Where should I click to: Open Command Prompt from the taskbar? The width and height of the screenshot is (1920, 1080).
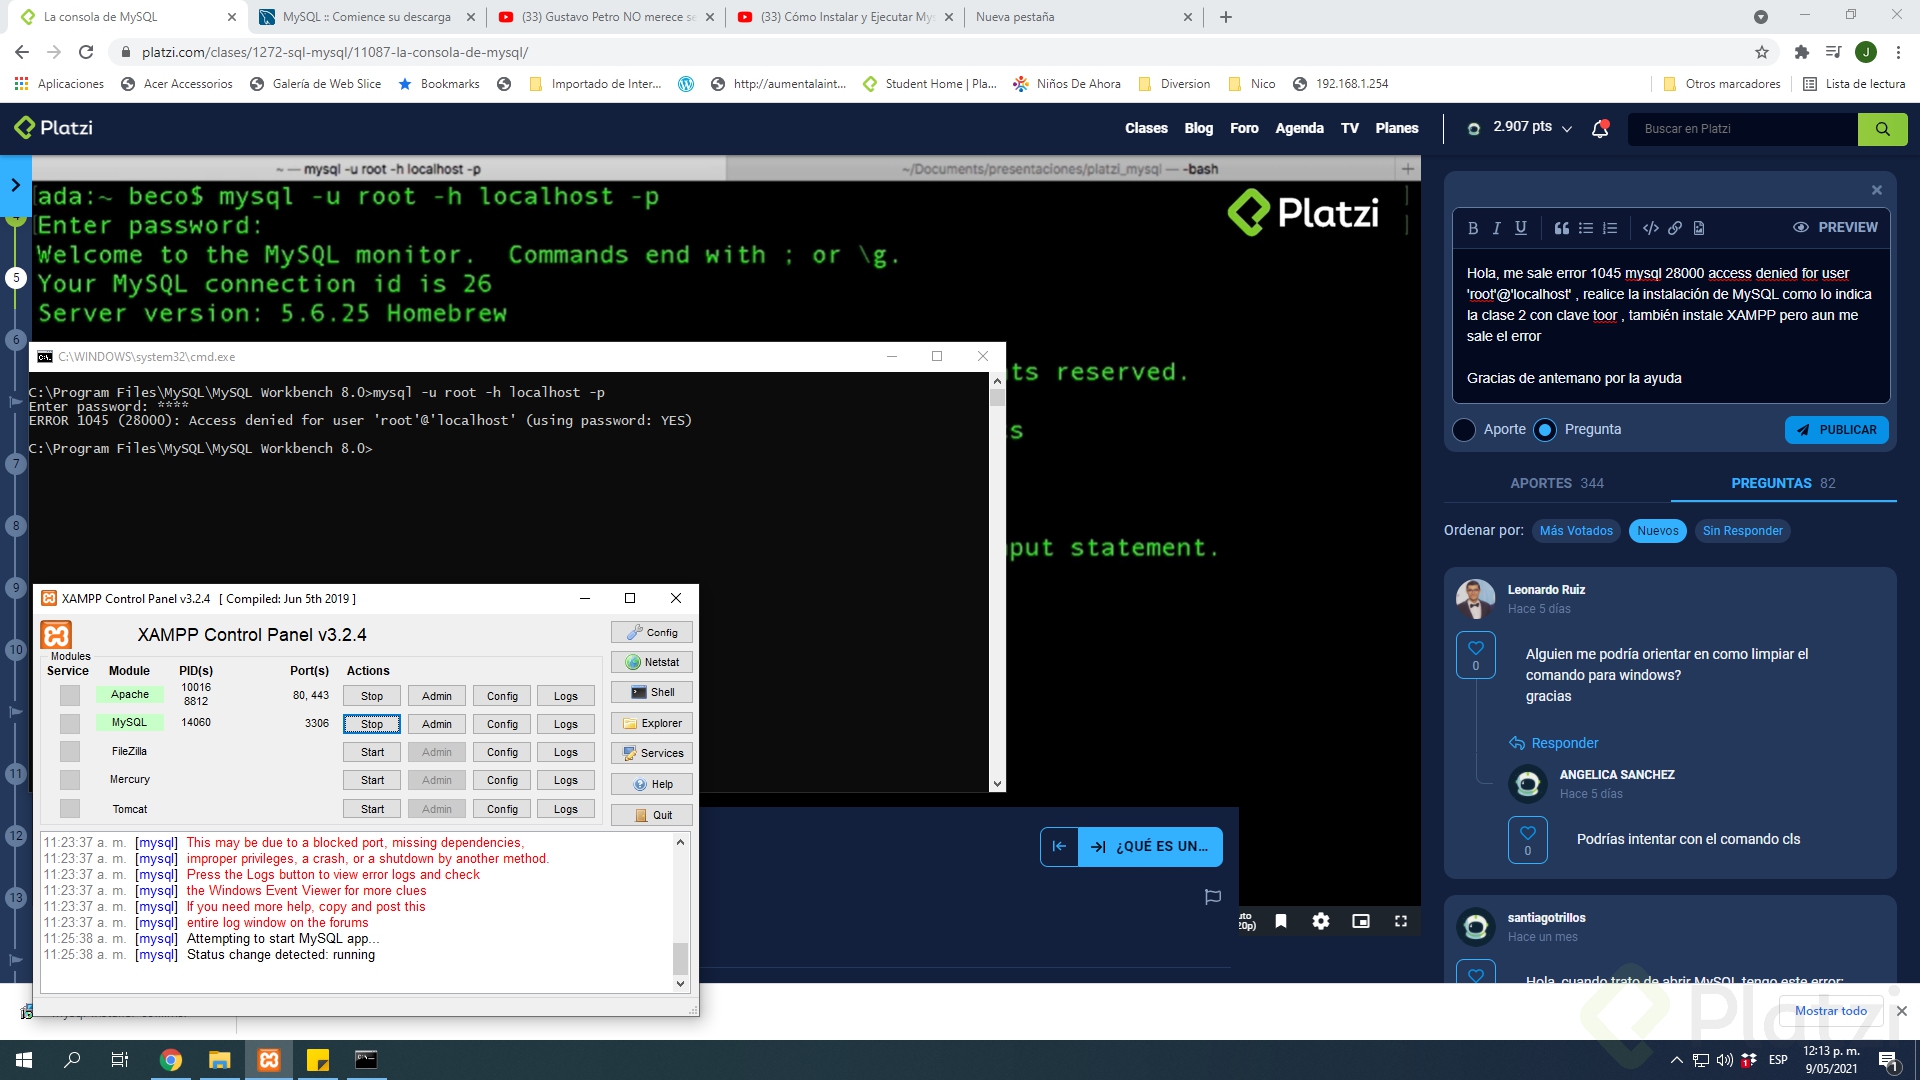[366, 1060]
